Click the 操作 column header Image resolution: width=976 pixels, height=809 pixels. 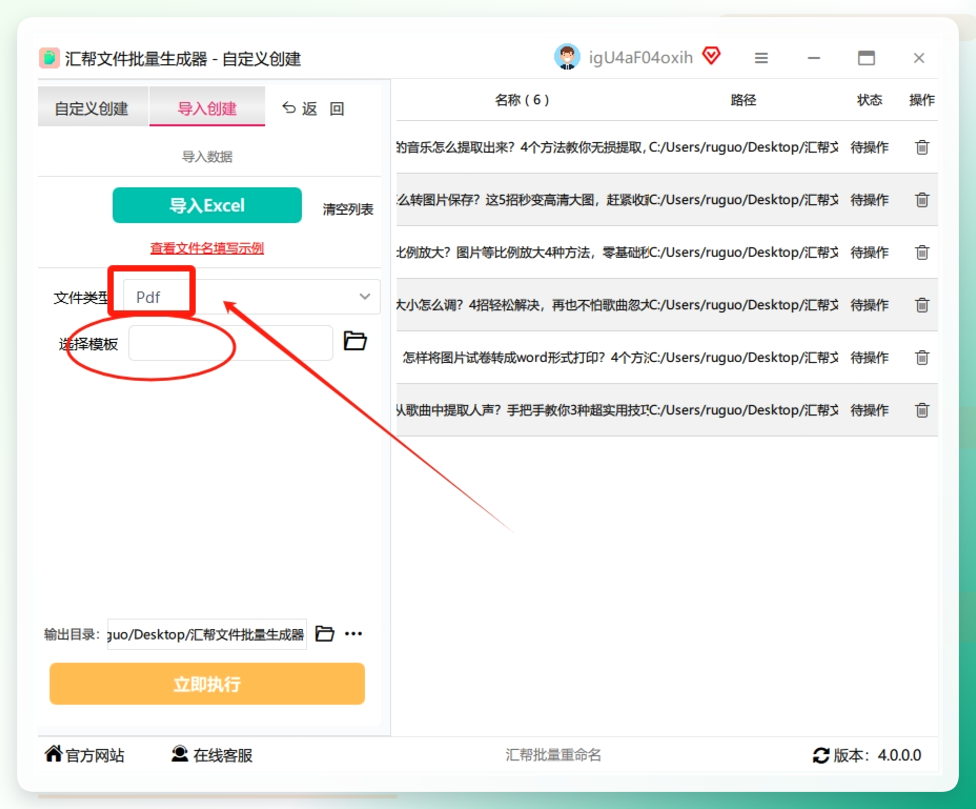point(922,100)
